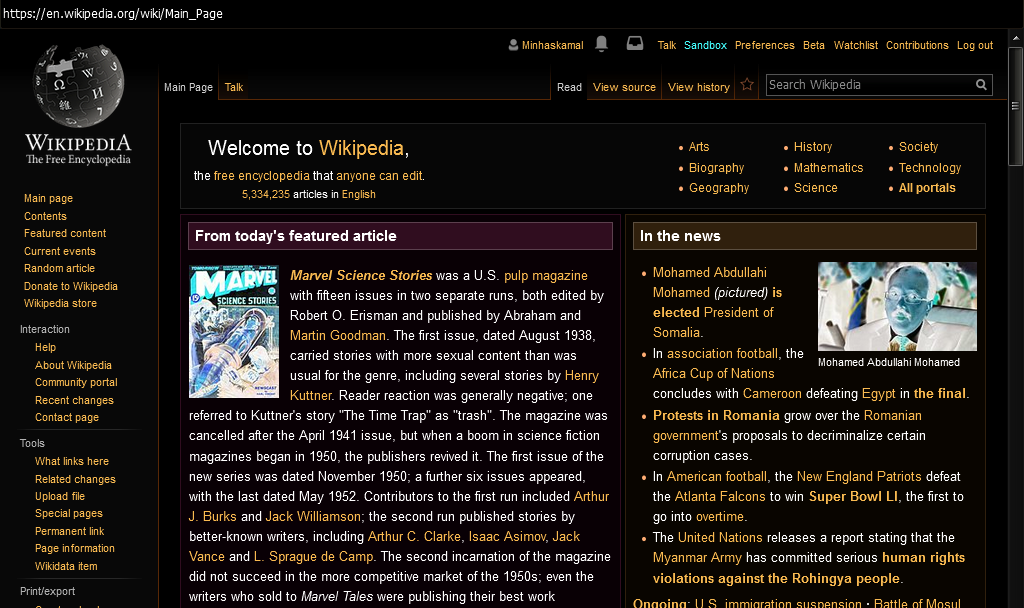Open the Super Bowl LI link
Image resolution: width=1024 pixels, height=608 pixels.
coord(853,496)
